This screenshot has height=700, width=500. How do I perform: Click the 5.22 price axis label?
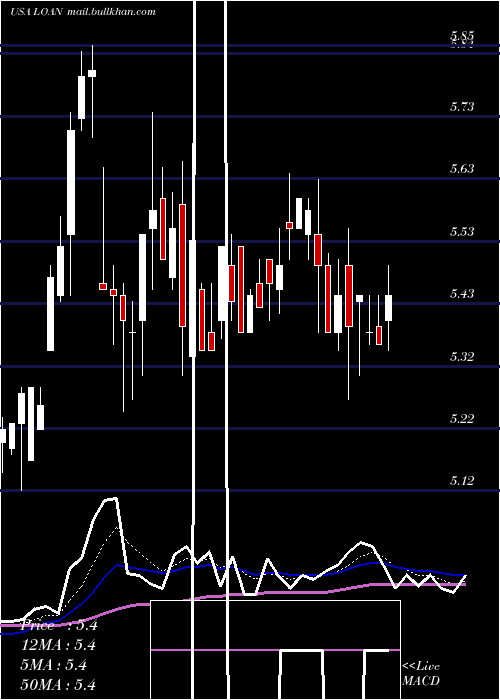[462, 418]
